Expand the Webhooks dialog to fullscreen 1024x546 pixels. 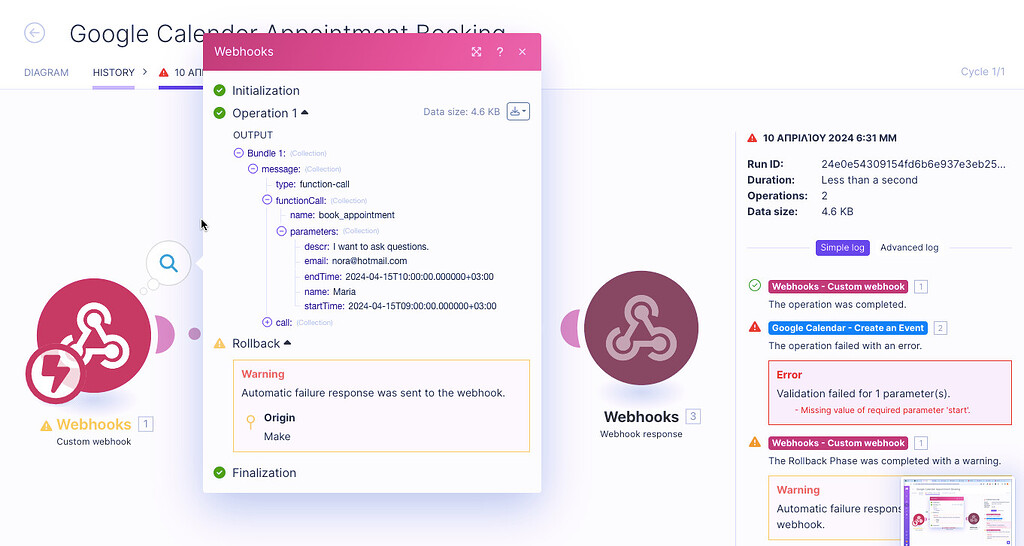(476, 52)
